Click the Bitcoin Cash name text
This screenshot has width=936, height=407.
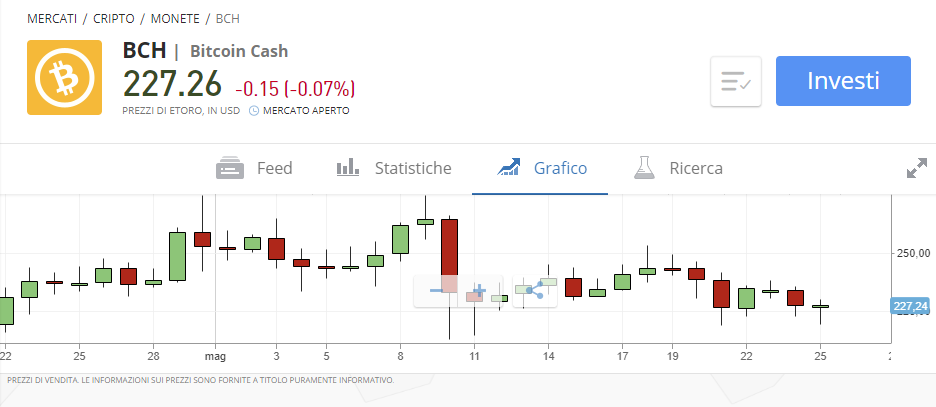239,51
